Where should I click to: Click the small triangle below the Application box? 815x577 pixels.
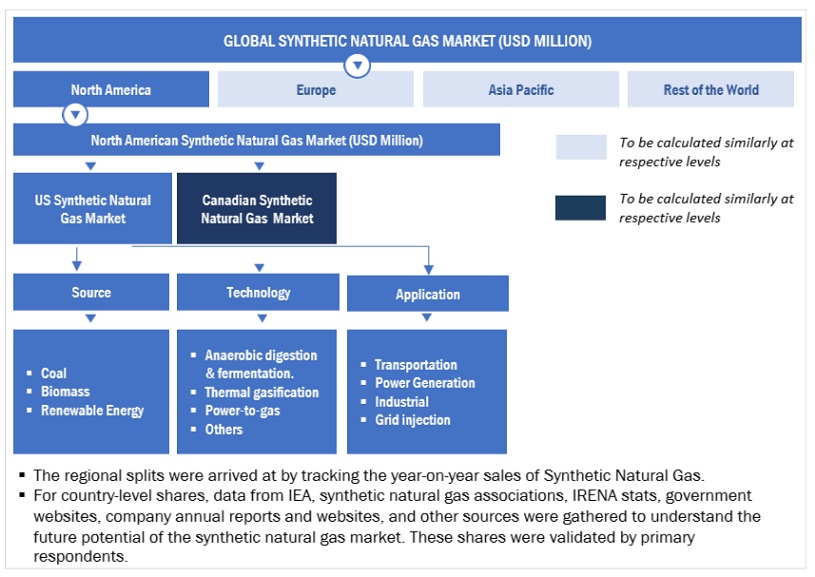pyautogui.click(x=427, y=318)
